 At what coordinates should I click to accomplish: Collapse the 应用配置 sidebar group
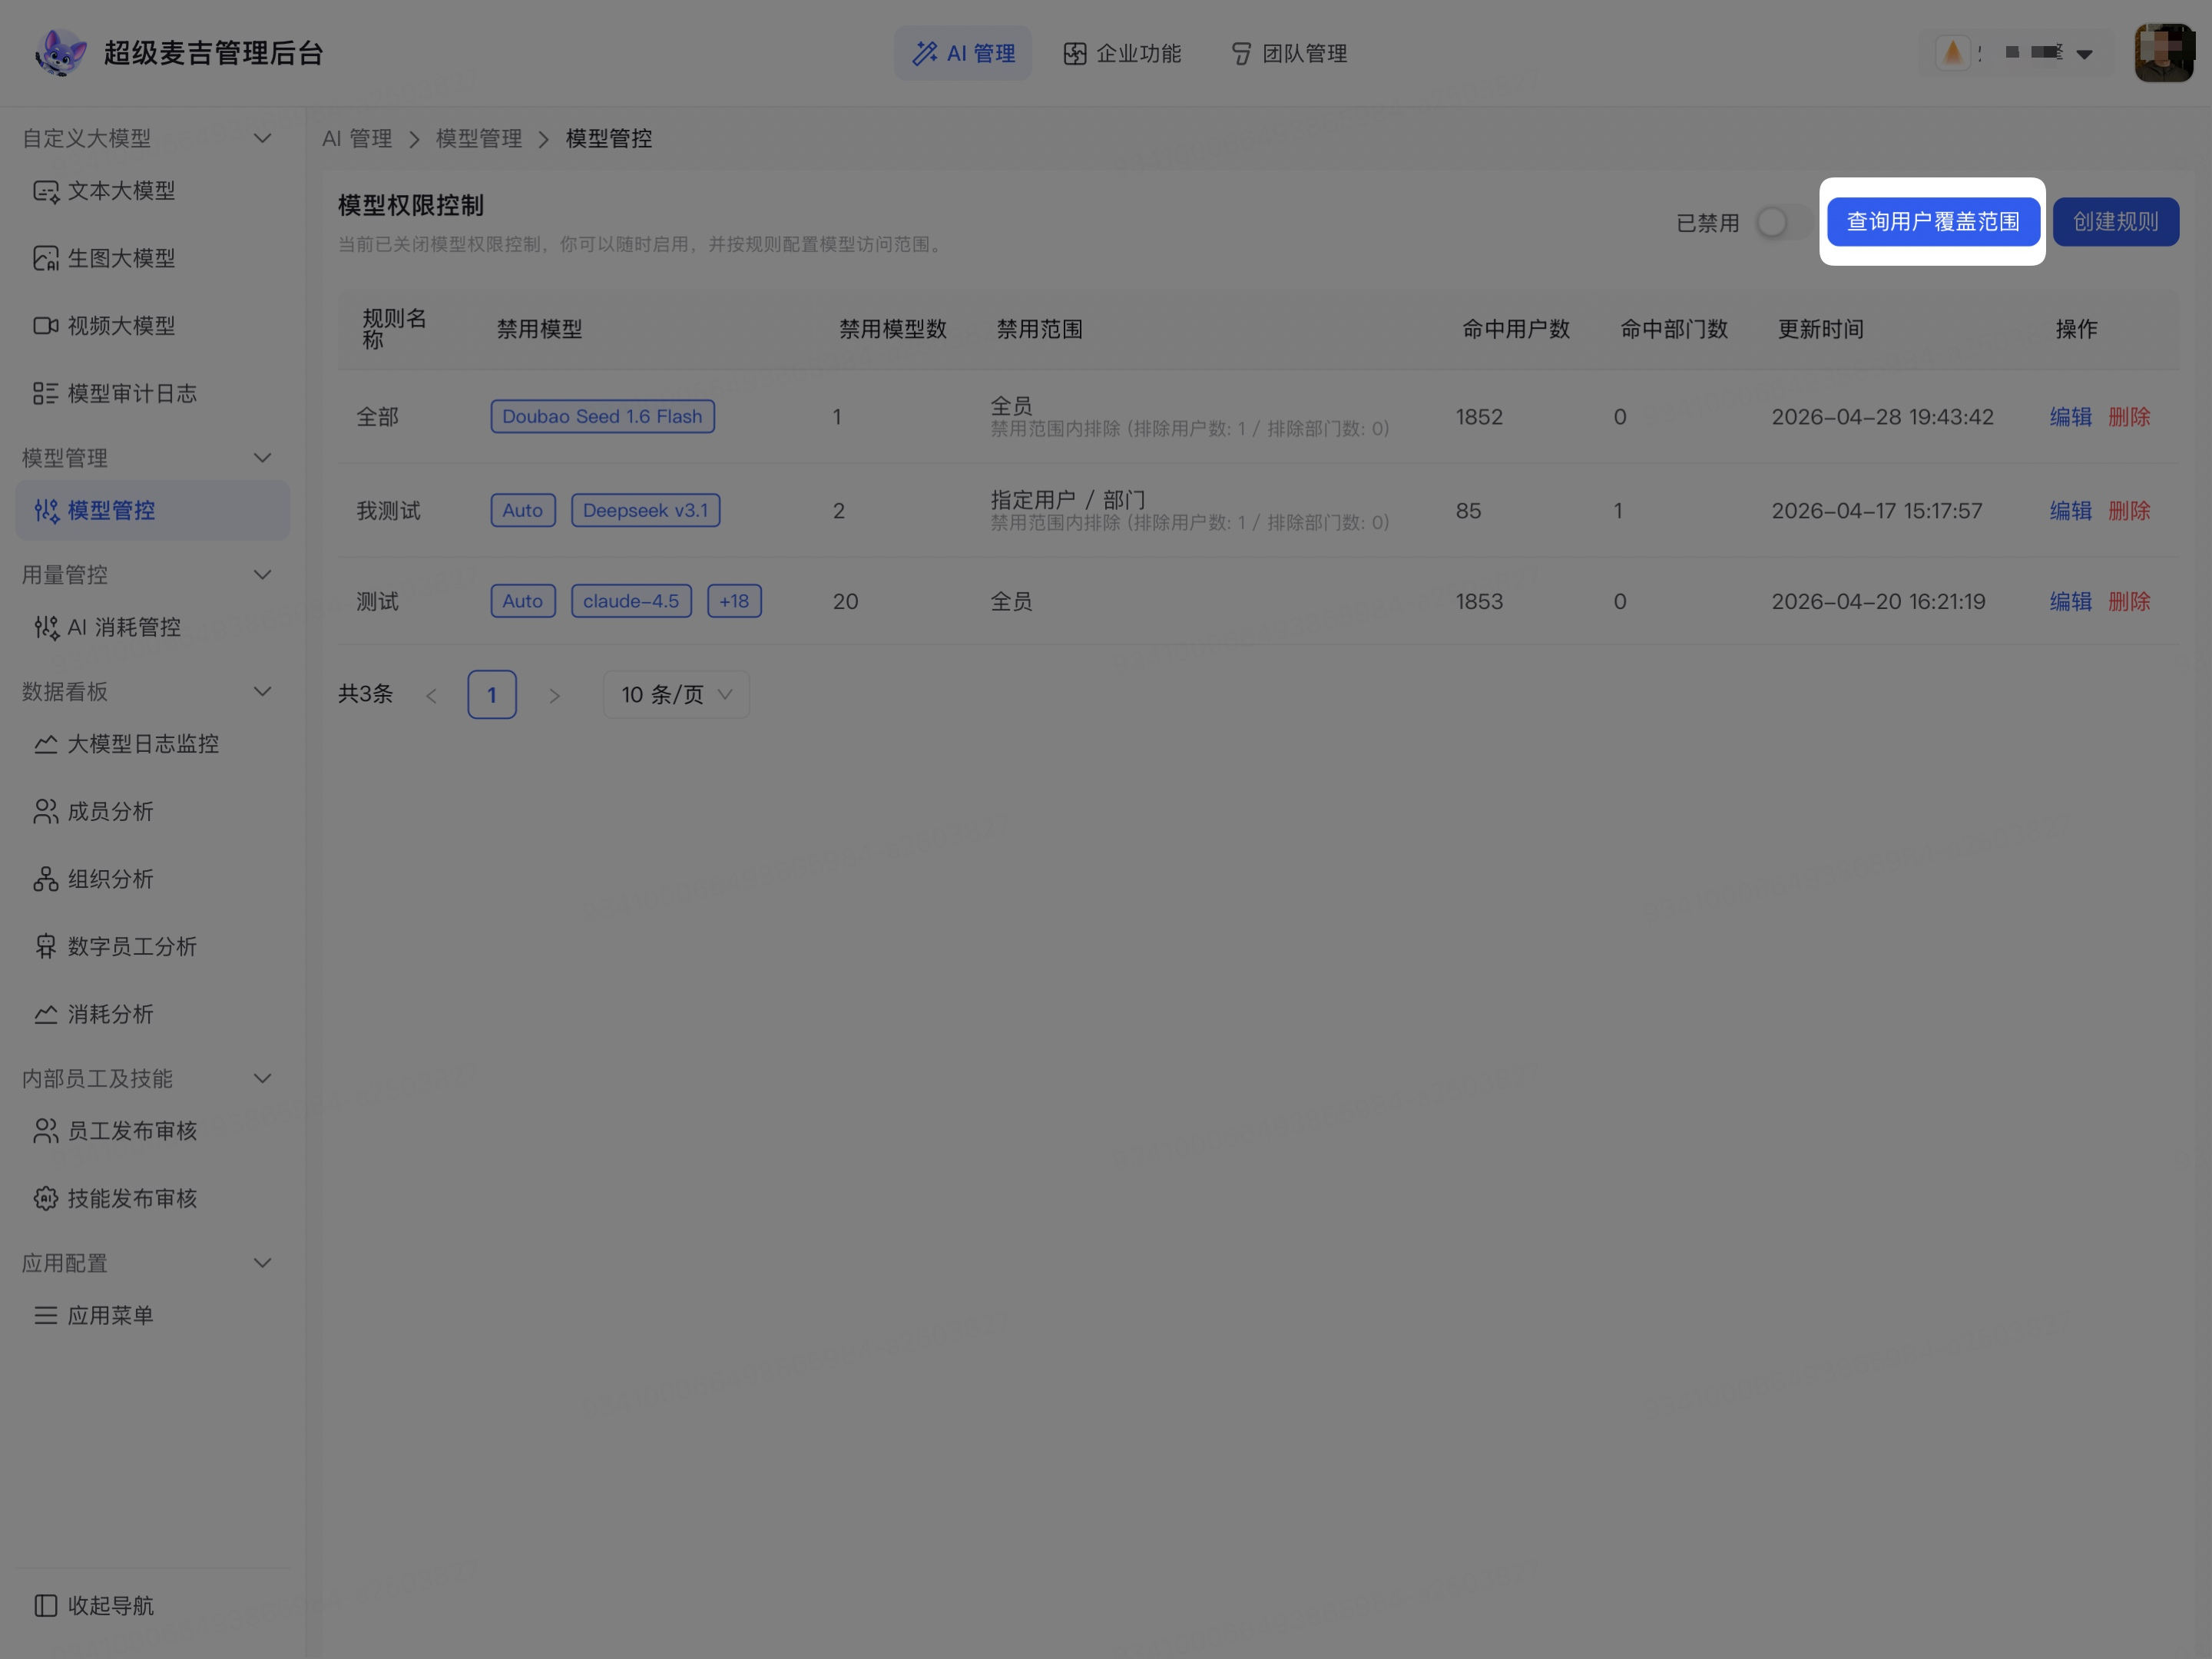pos(262,1263)
